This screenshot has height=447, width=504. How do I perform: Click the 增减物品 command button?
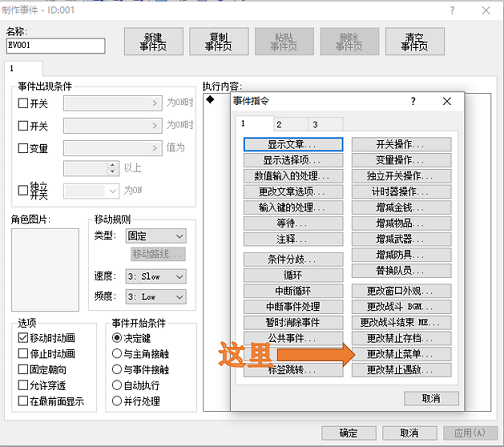401,223
